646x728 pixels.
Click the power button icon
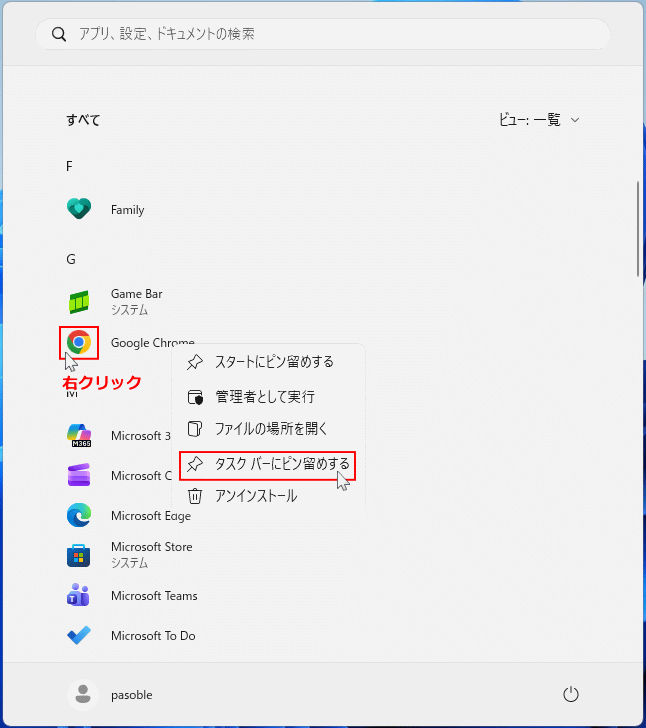[571, 695]
